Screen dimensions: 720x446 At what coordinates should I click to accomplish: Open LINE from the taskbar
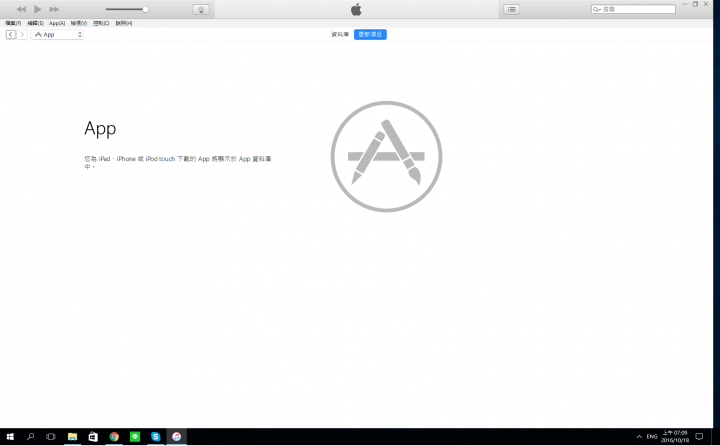coord(135,437)
